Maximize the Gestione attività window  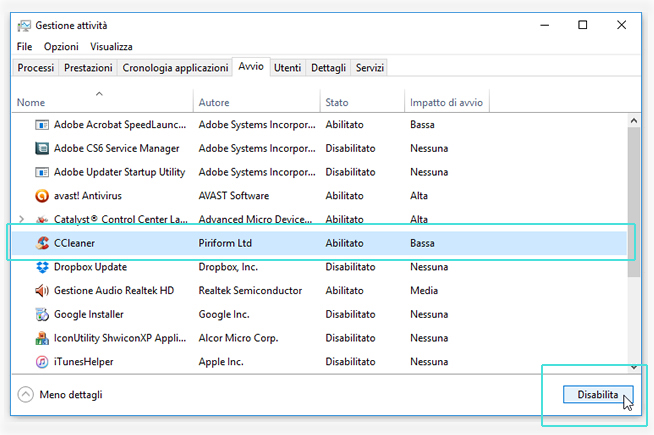tap(583, 25)
